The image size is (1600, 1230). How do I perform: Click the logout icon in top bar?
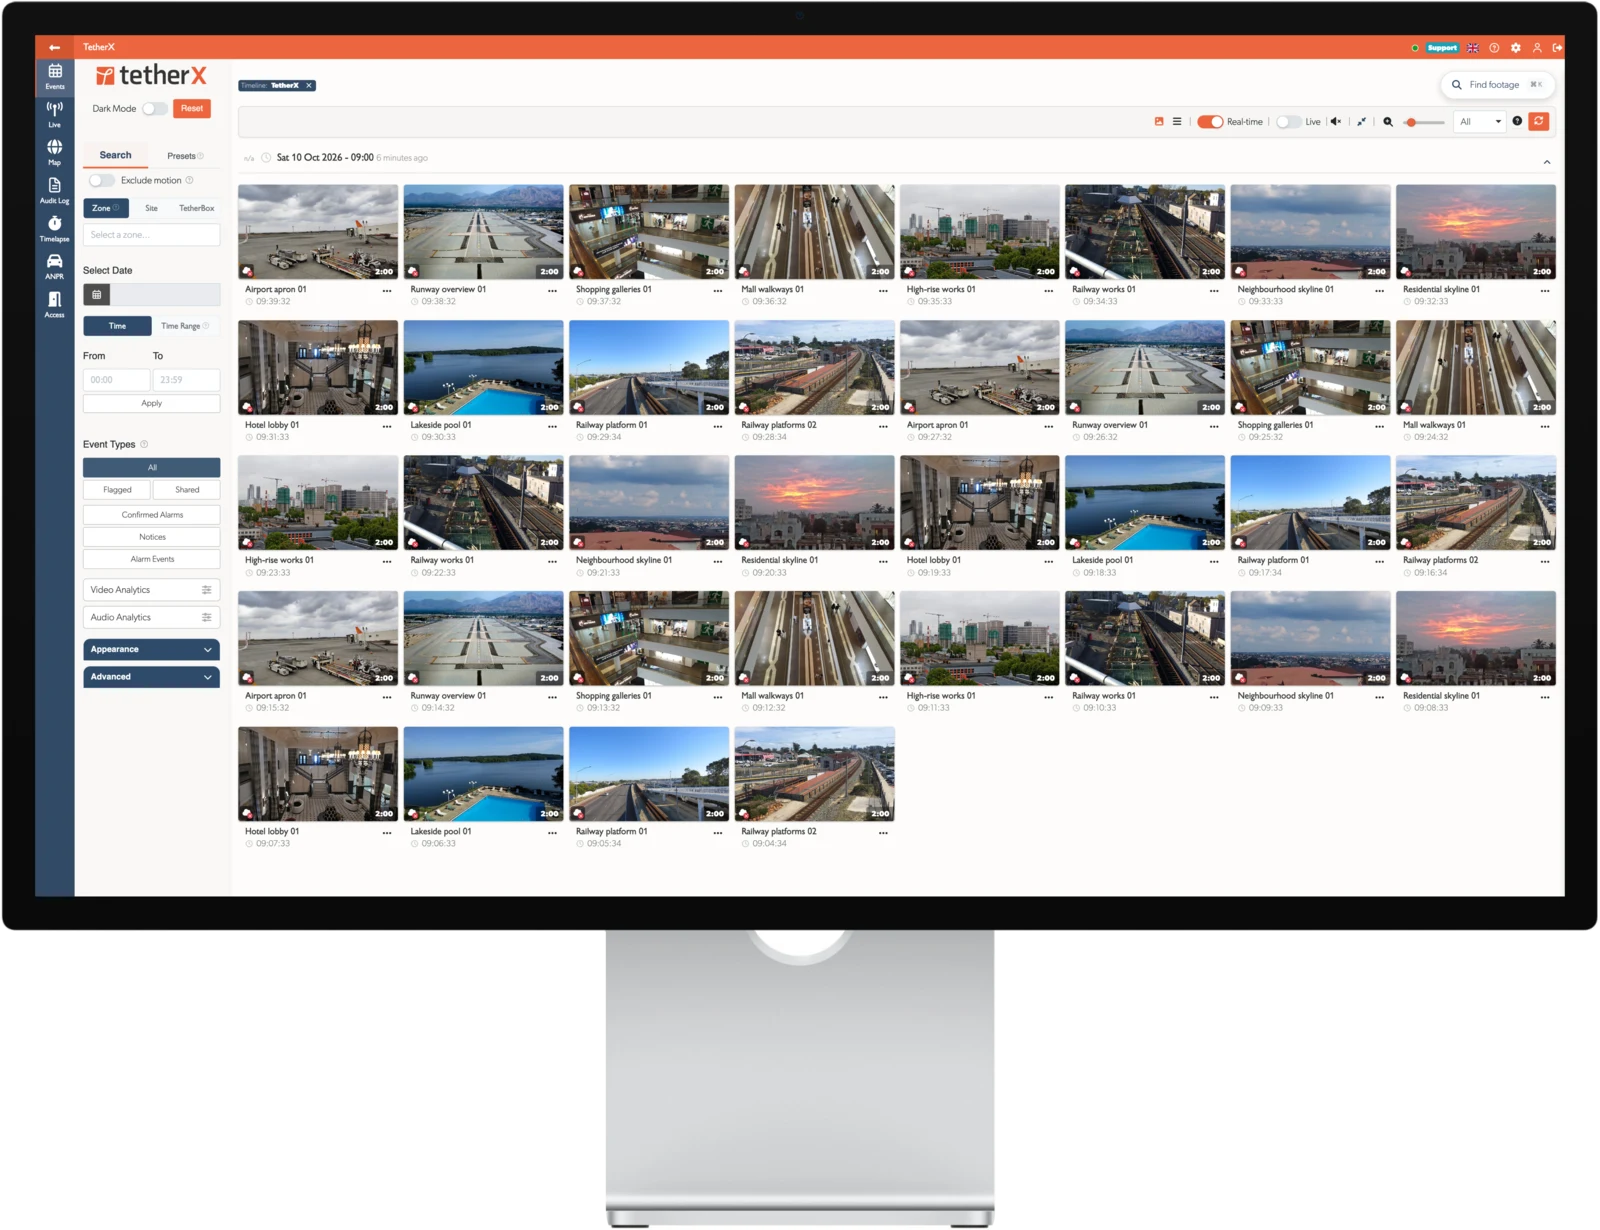(x=1557, y=47)
